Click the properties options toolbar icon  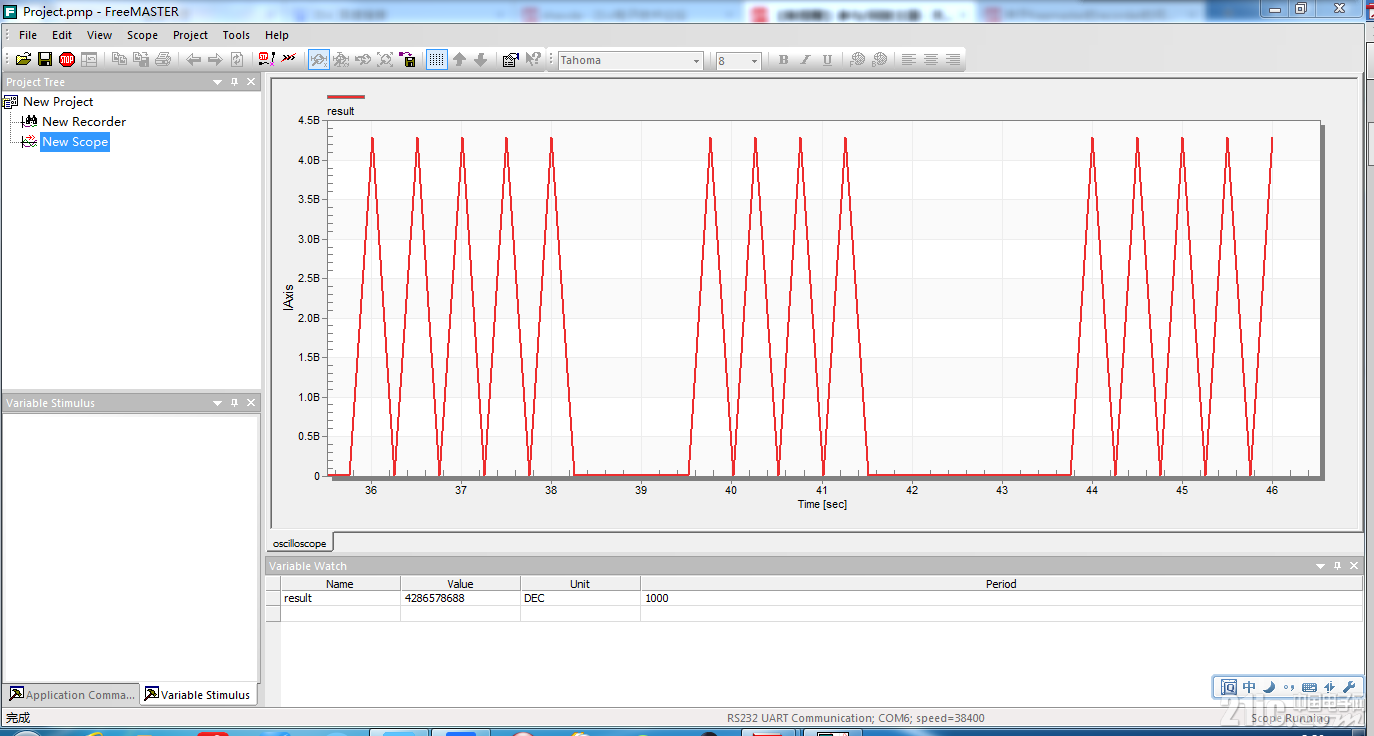(510, 60)
